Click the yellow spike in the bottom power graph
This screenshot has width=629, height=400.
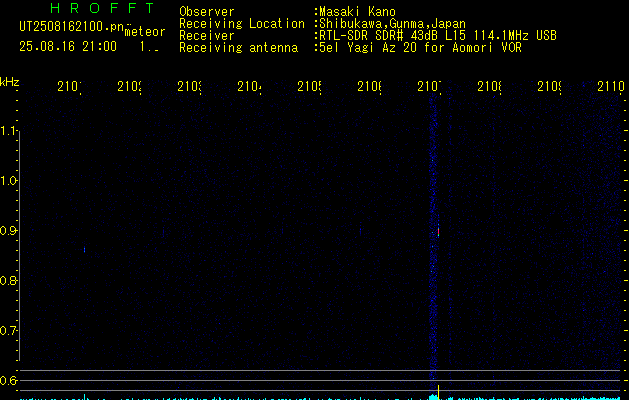click(x=438, y=392)
